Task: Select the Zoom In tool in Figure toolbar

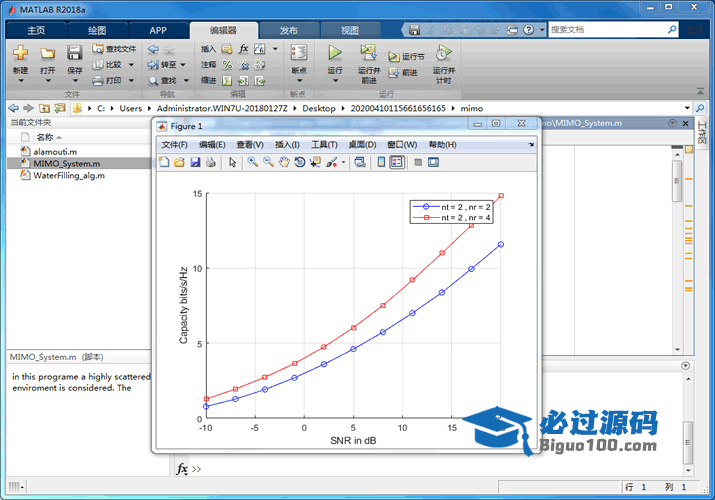Action: [x=253, y=162]
